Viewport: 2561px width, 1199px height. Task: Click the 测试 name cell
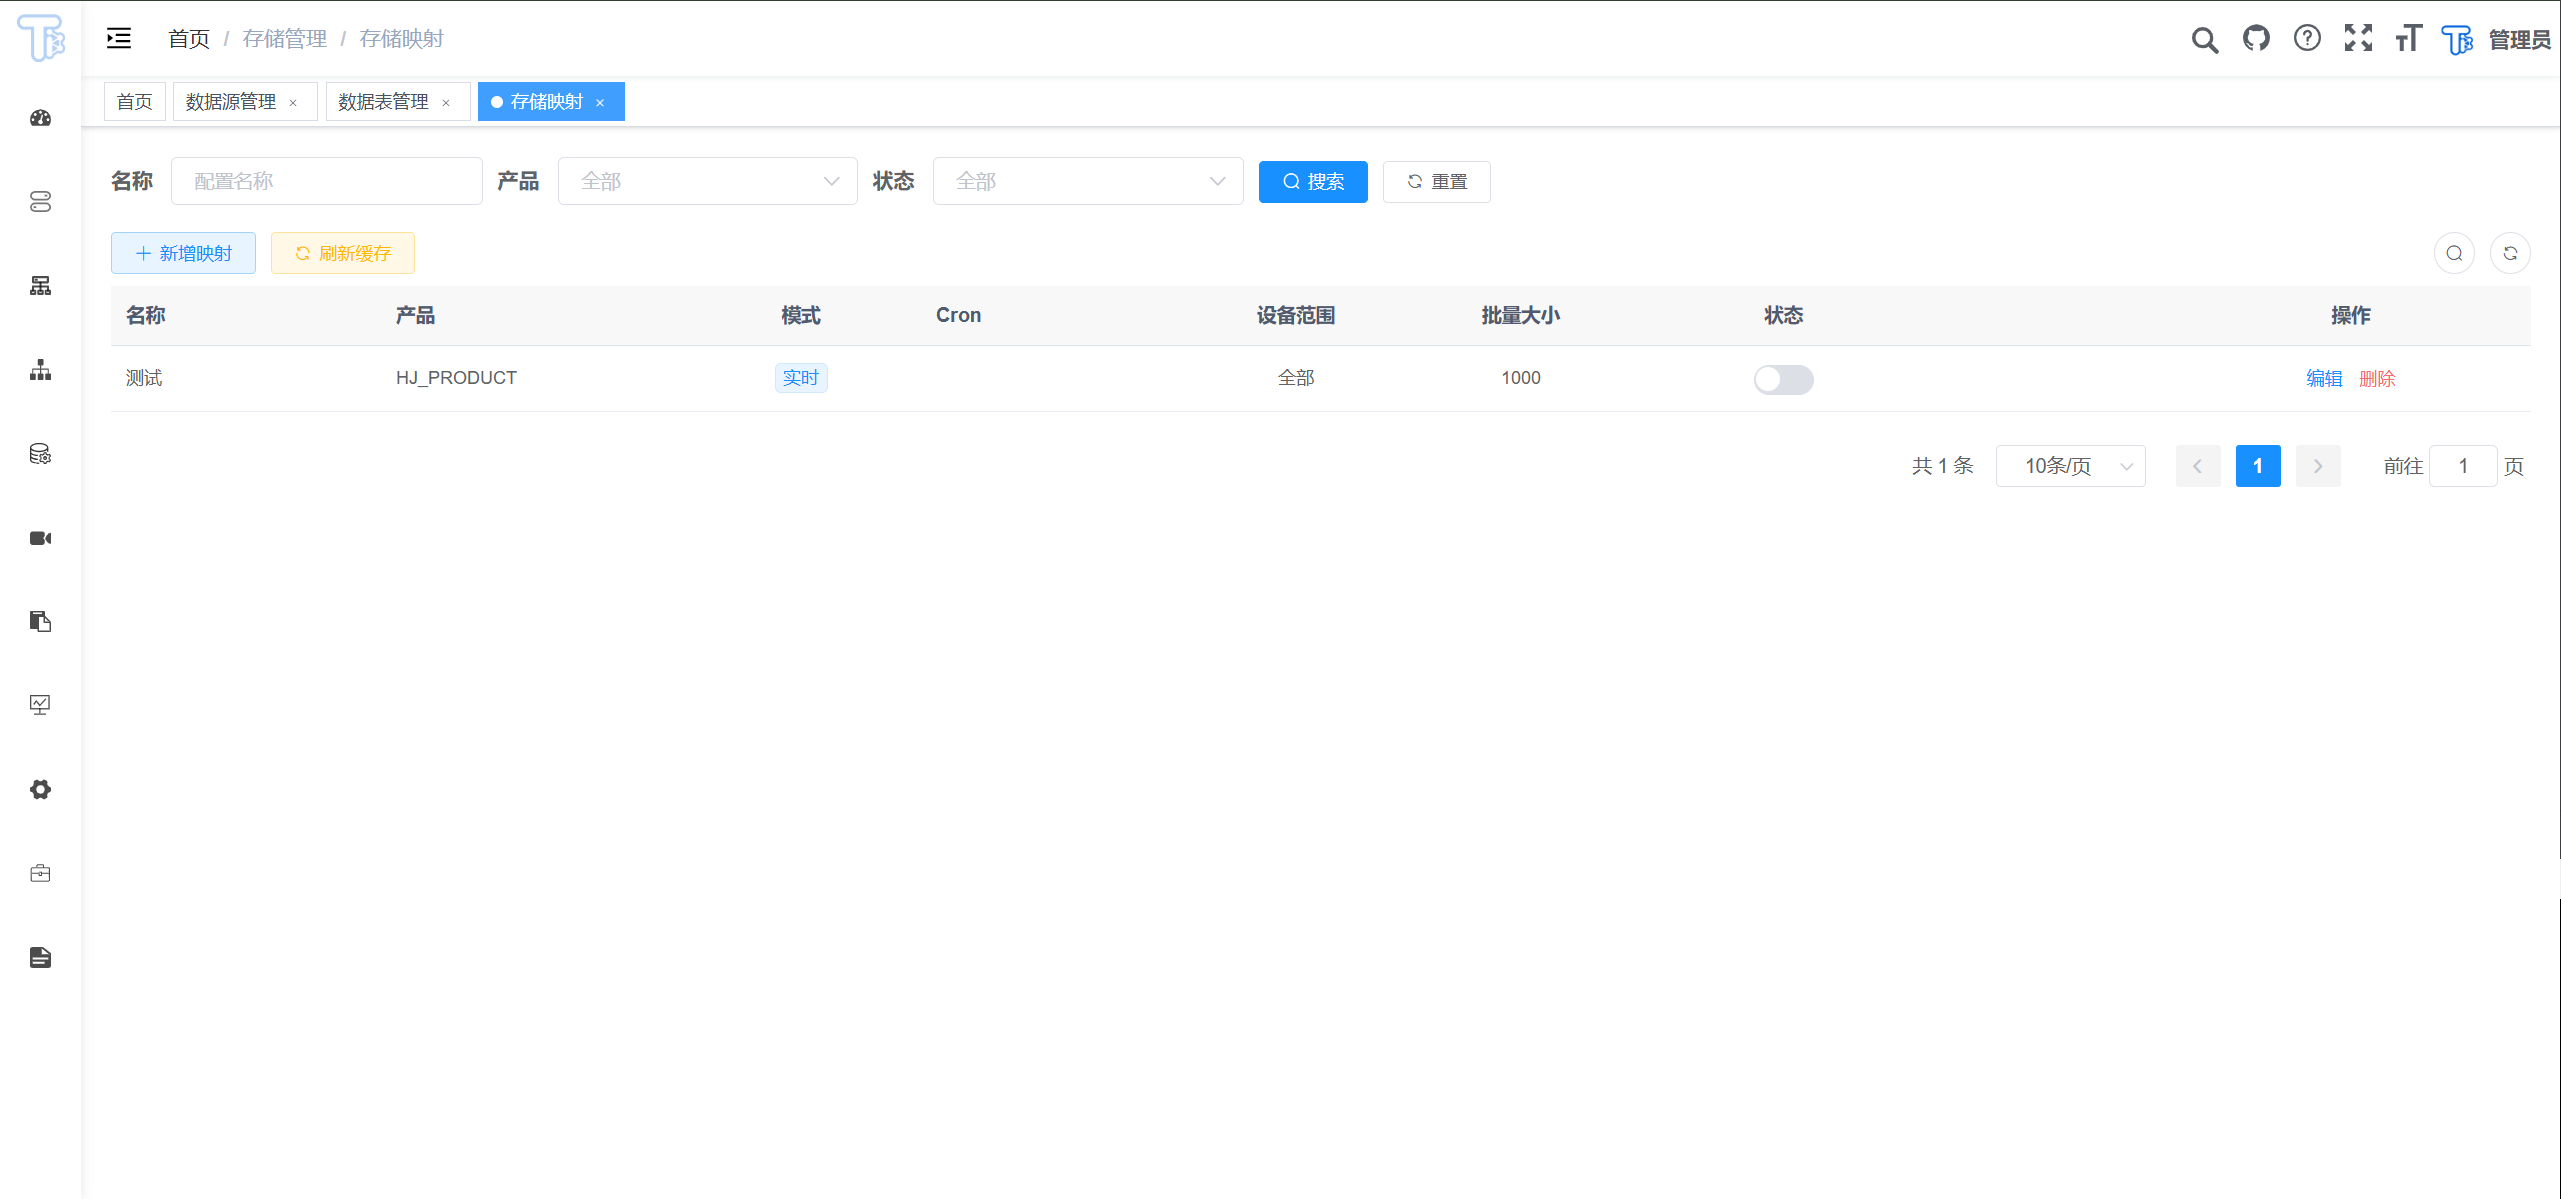tap(144, 378)
